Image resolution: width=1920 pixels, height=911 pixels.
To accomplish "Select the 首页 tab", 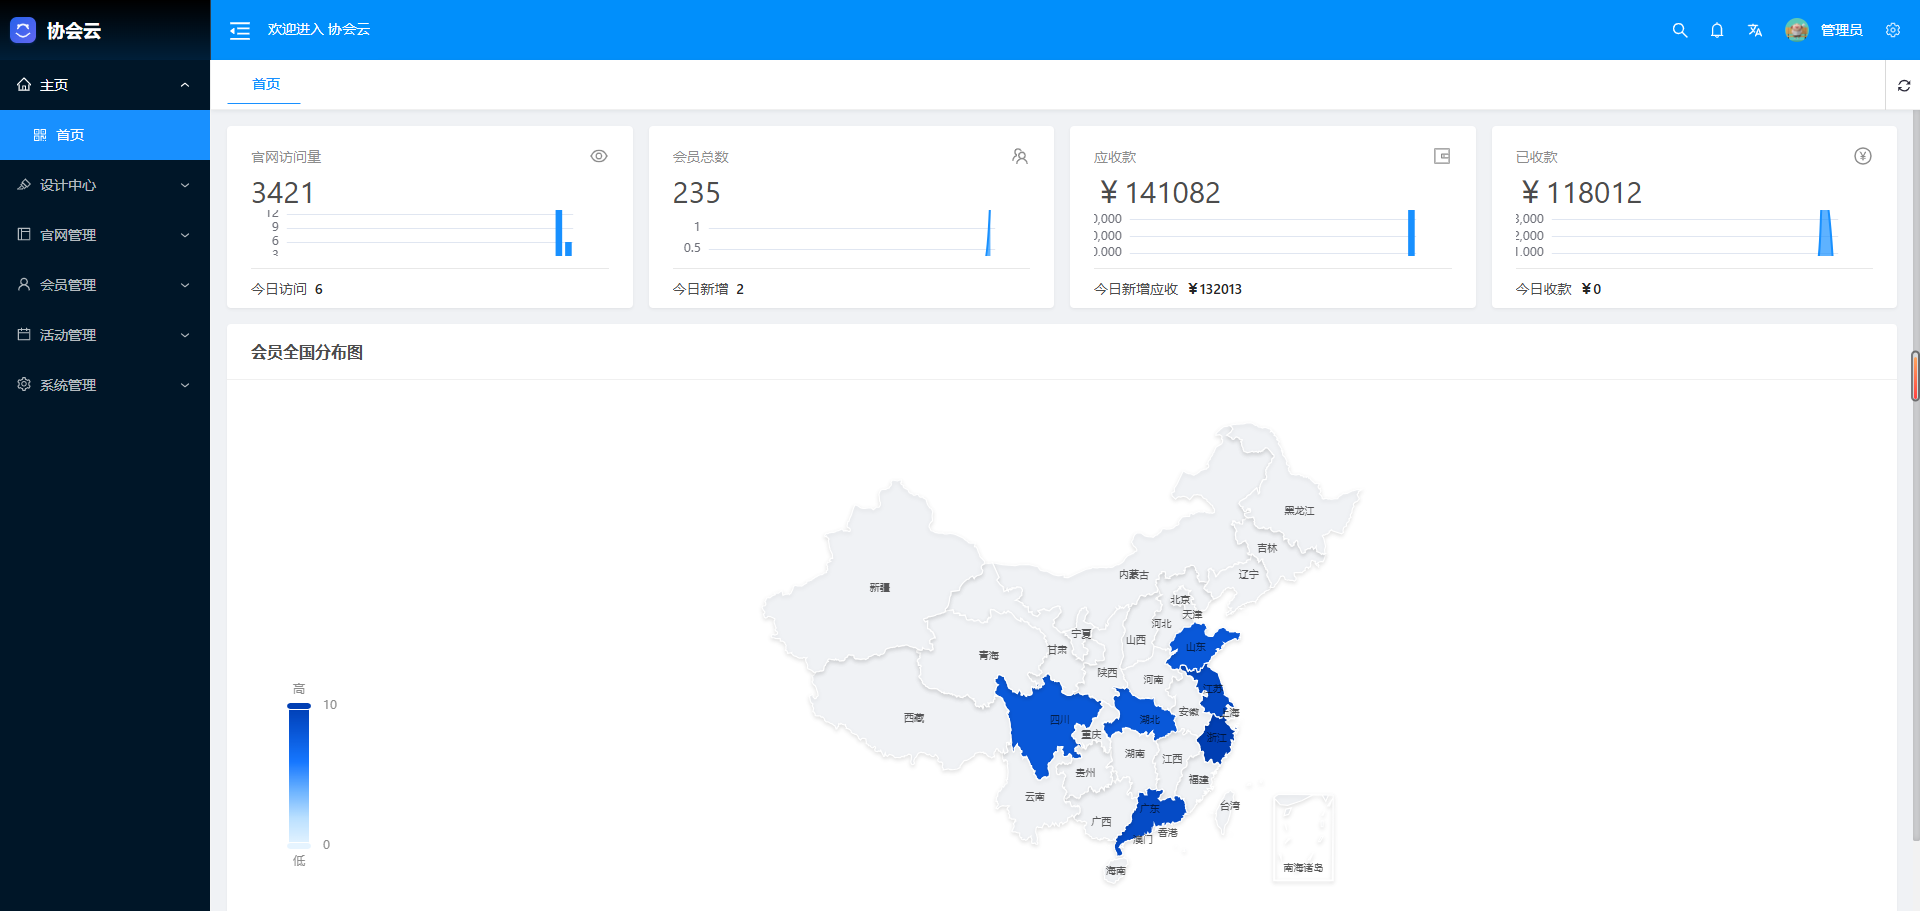I will tap(263, 84).
